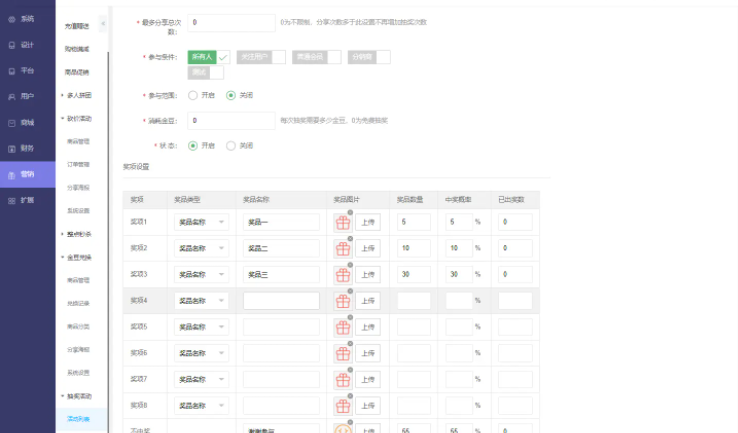
Task: Open prize type dropdown for 奖项8
Action: (x=201, y=406)
